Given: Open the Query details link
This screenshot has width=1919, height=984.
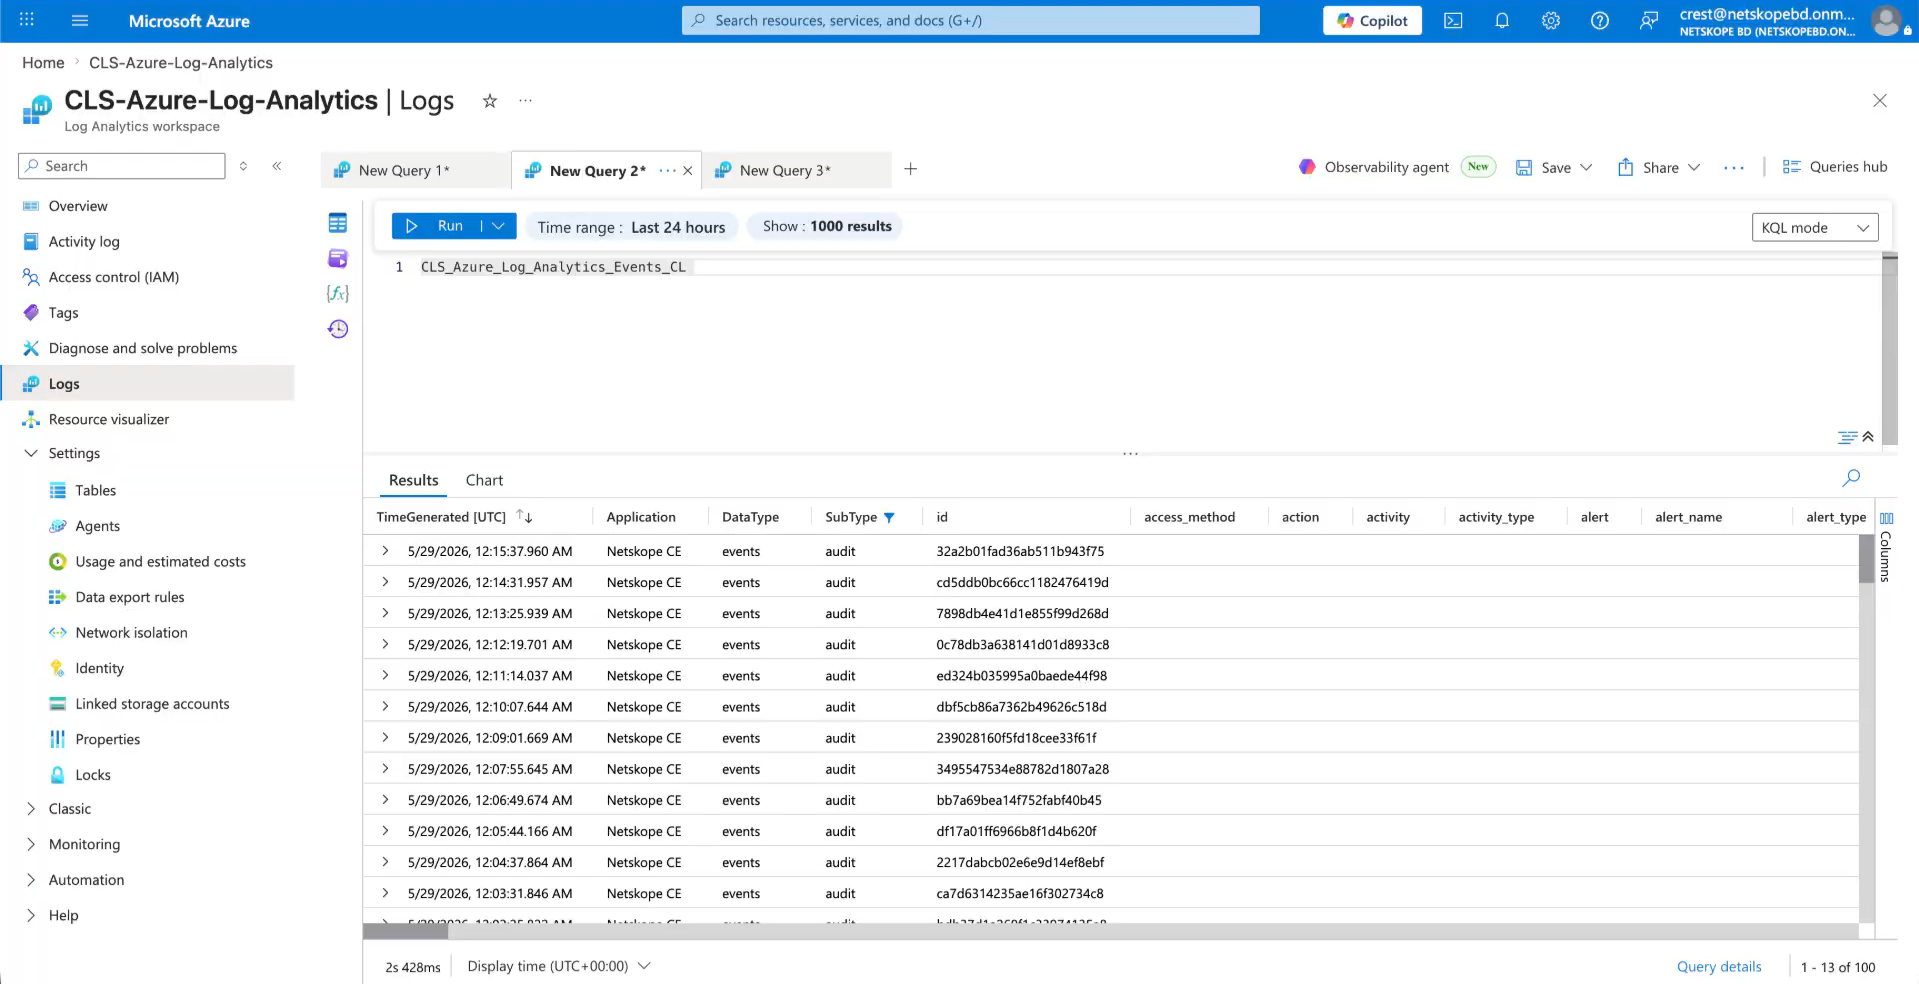Looking at the screenshot, I should pos(1719,967).
